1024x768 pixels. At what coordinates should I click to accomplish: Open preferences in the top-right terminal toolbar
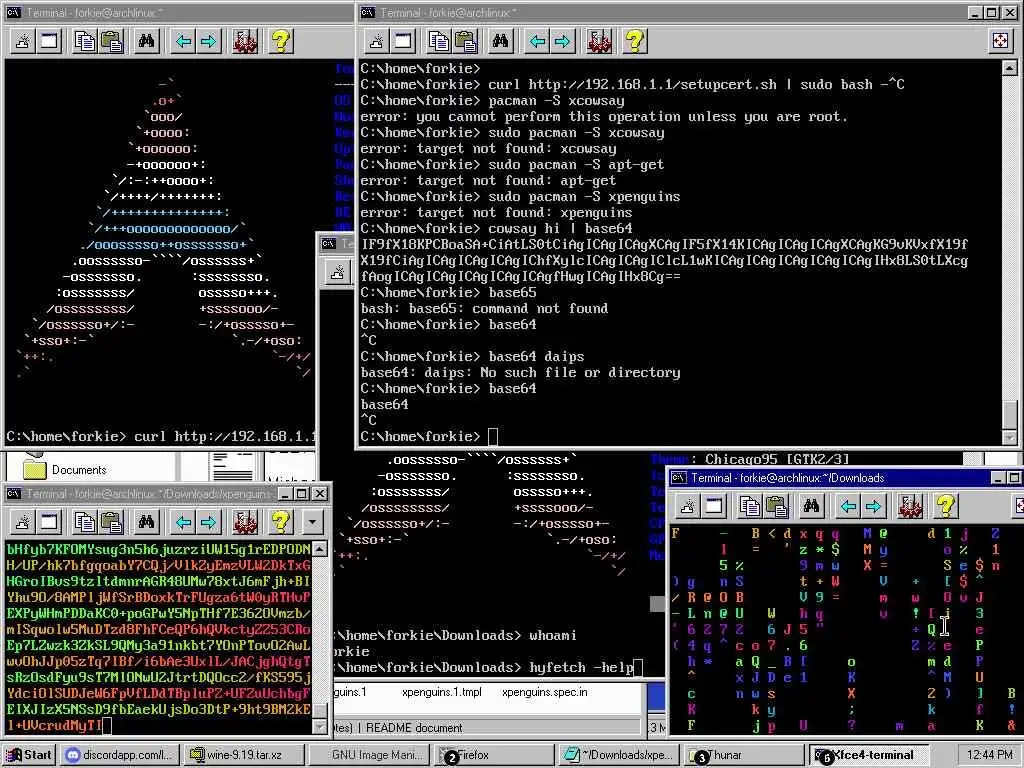click(x=600, y=42)
